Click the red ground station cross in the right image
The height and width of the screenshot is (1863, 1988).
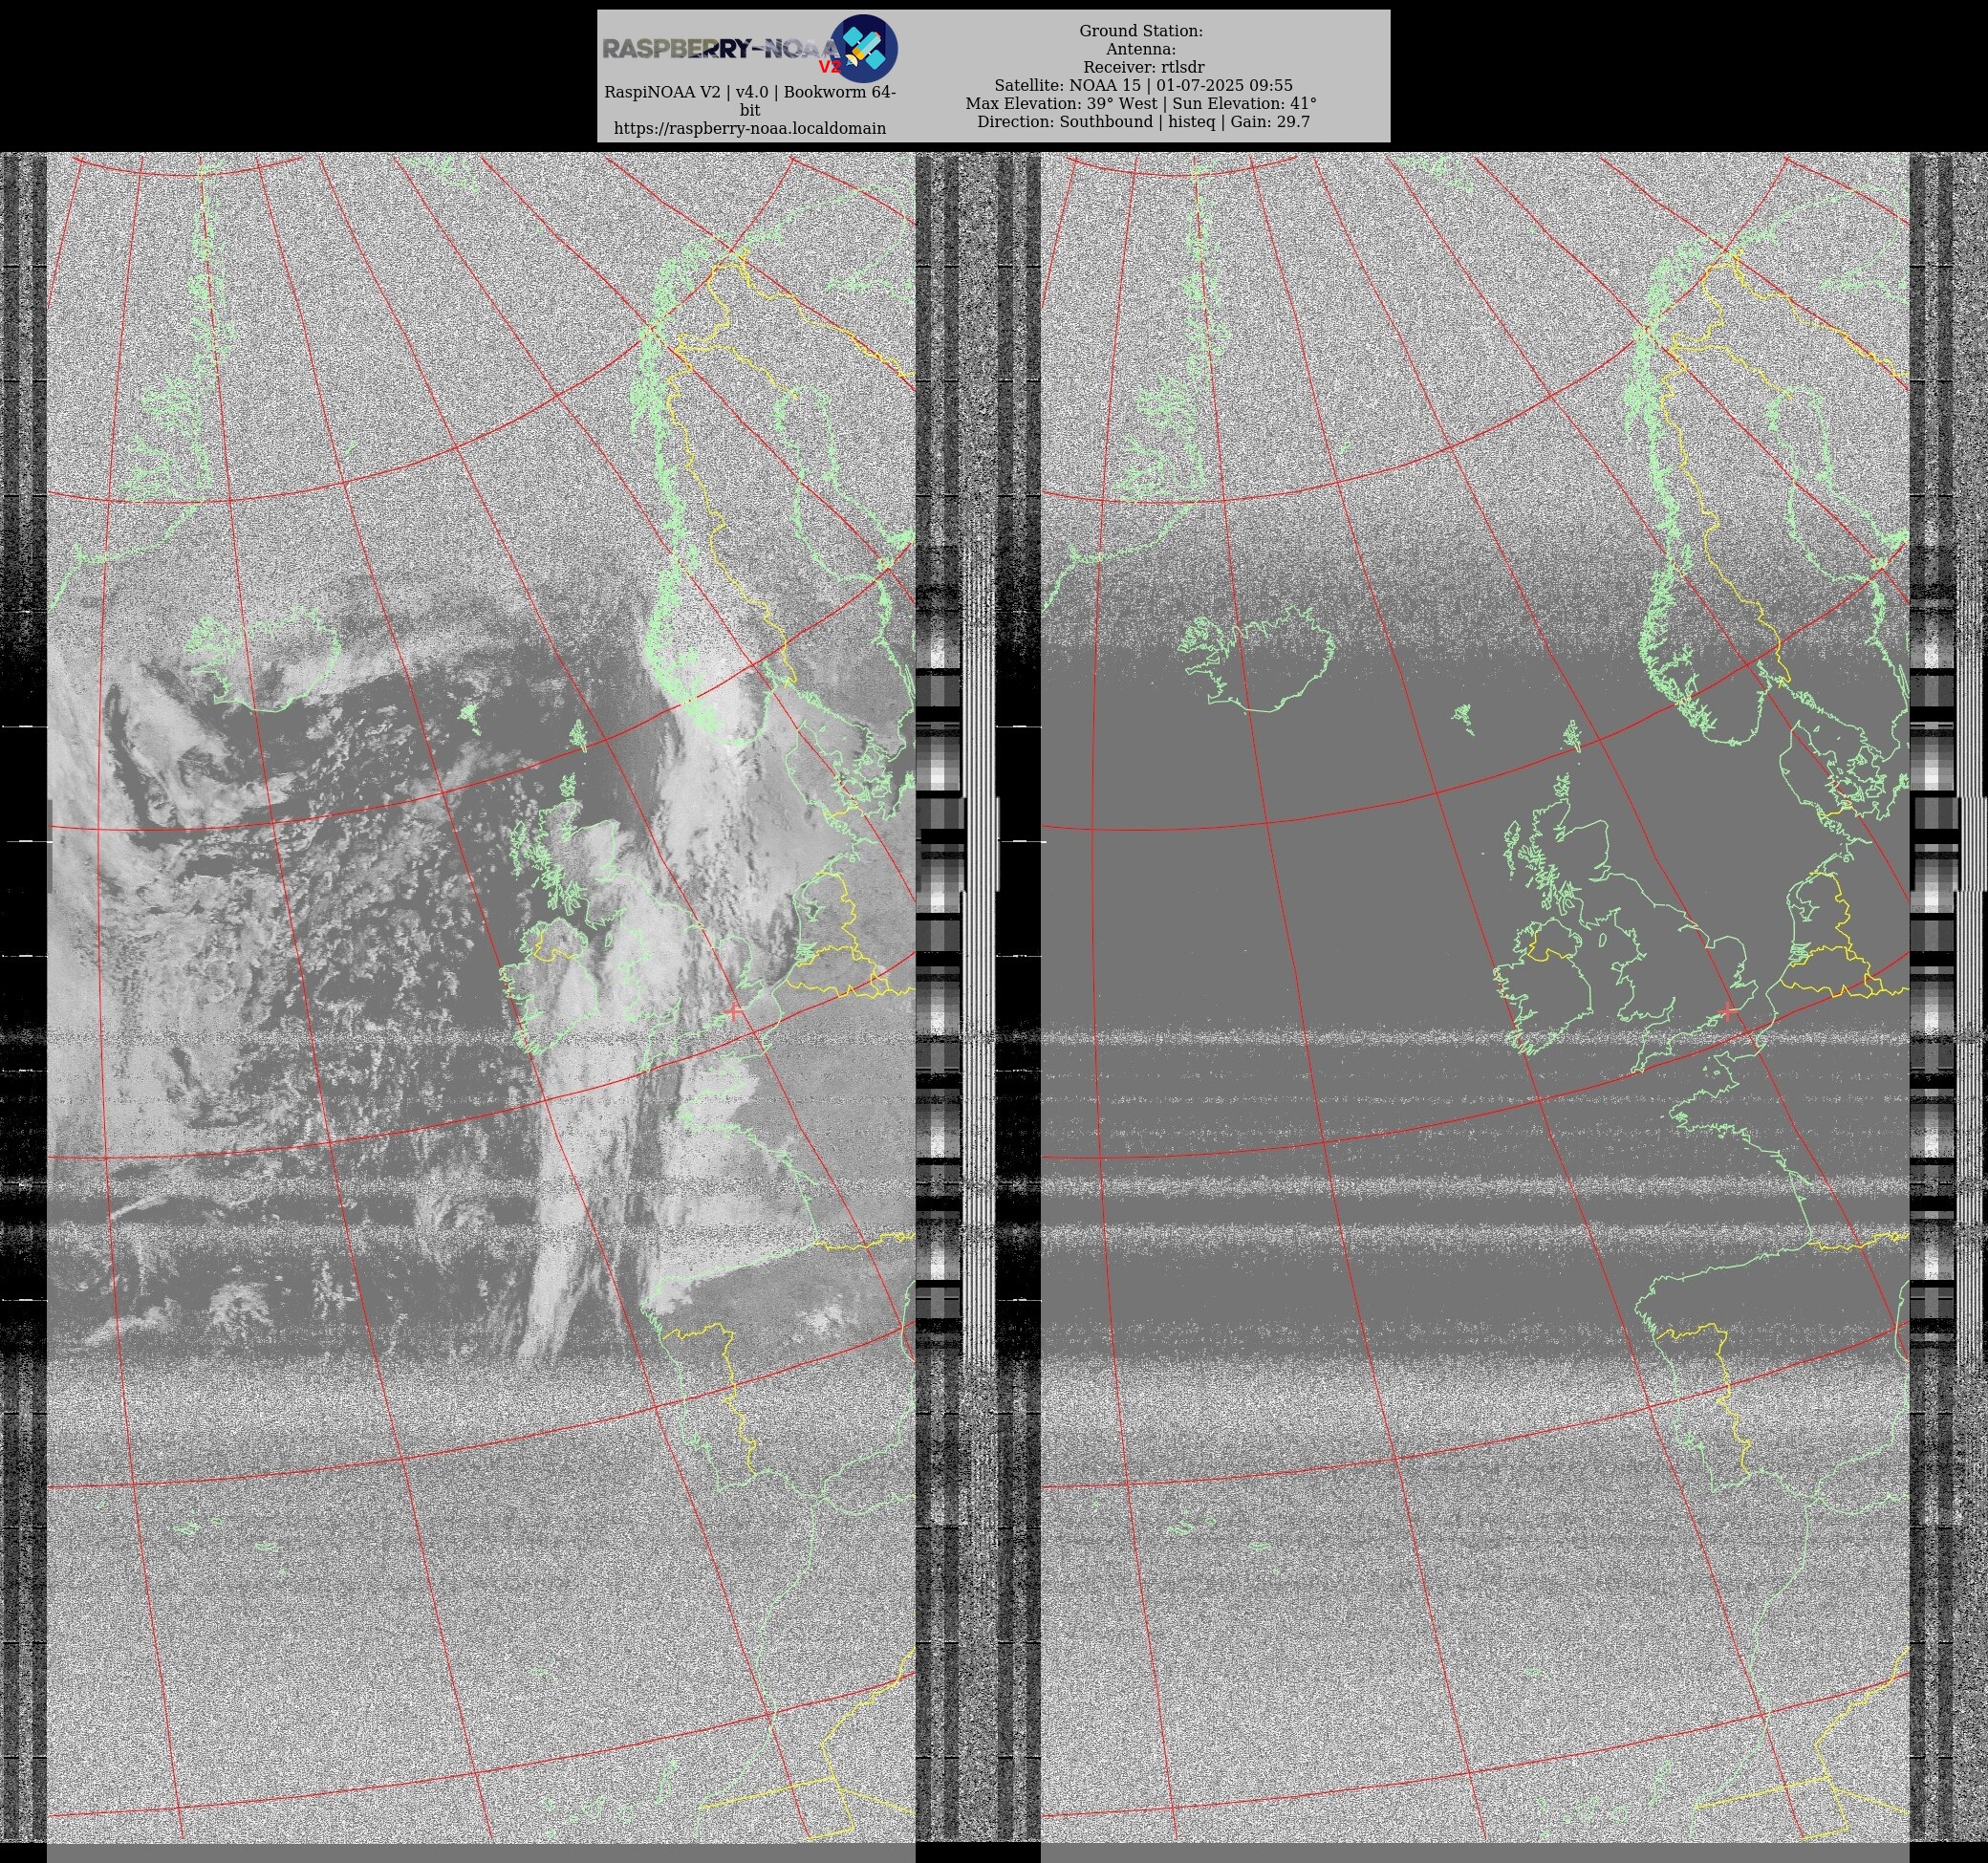(1728, 1012)
